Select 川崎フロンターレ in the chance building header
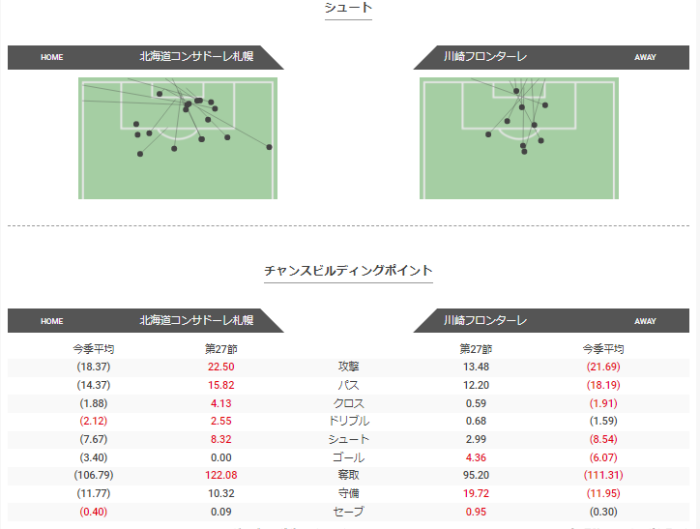The width and height of the screenshot is (700, 529). click(486, 321)
